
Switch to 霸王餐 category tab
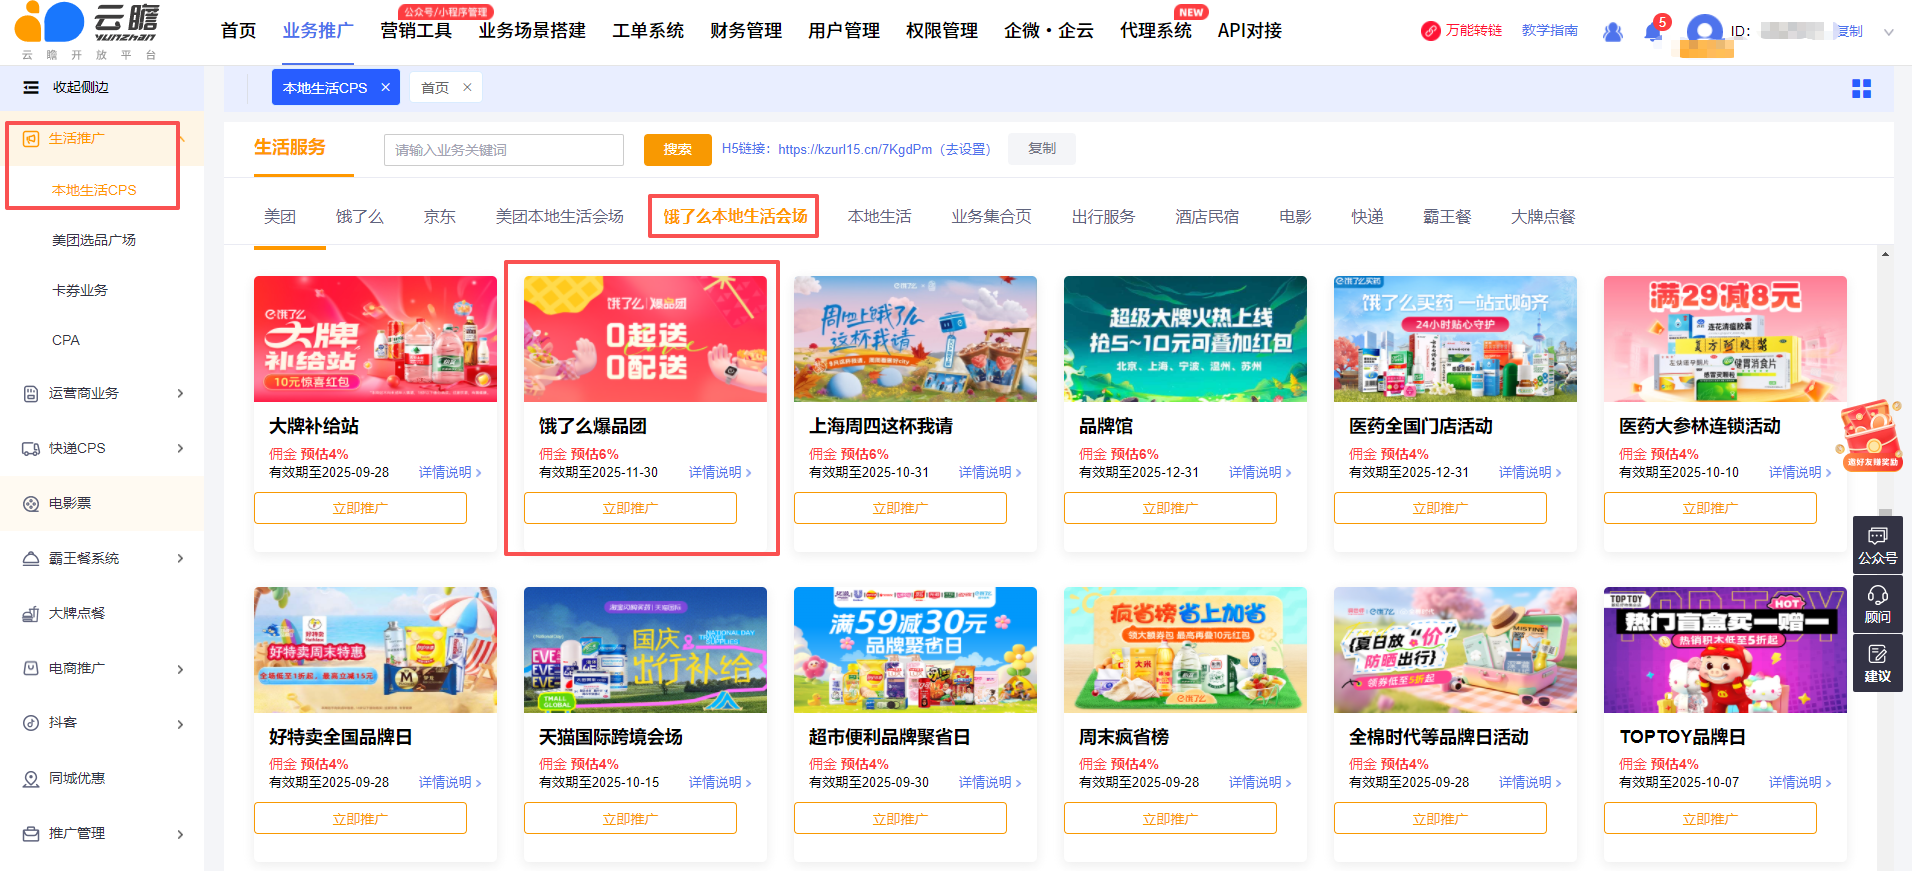pyautogui.click(x=1447, y=217)
